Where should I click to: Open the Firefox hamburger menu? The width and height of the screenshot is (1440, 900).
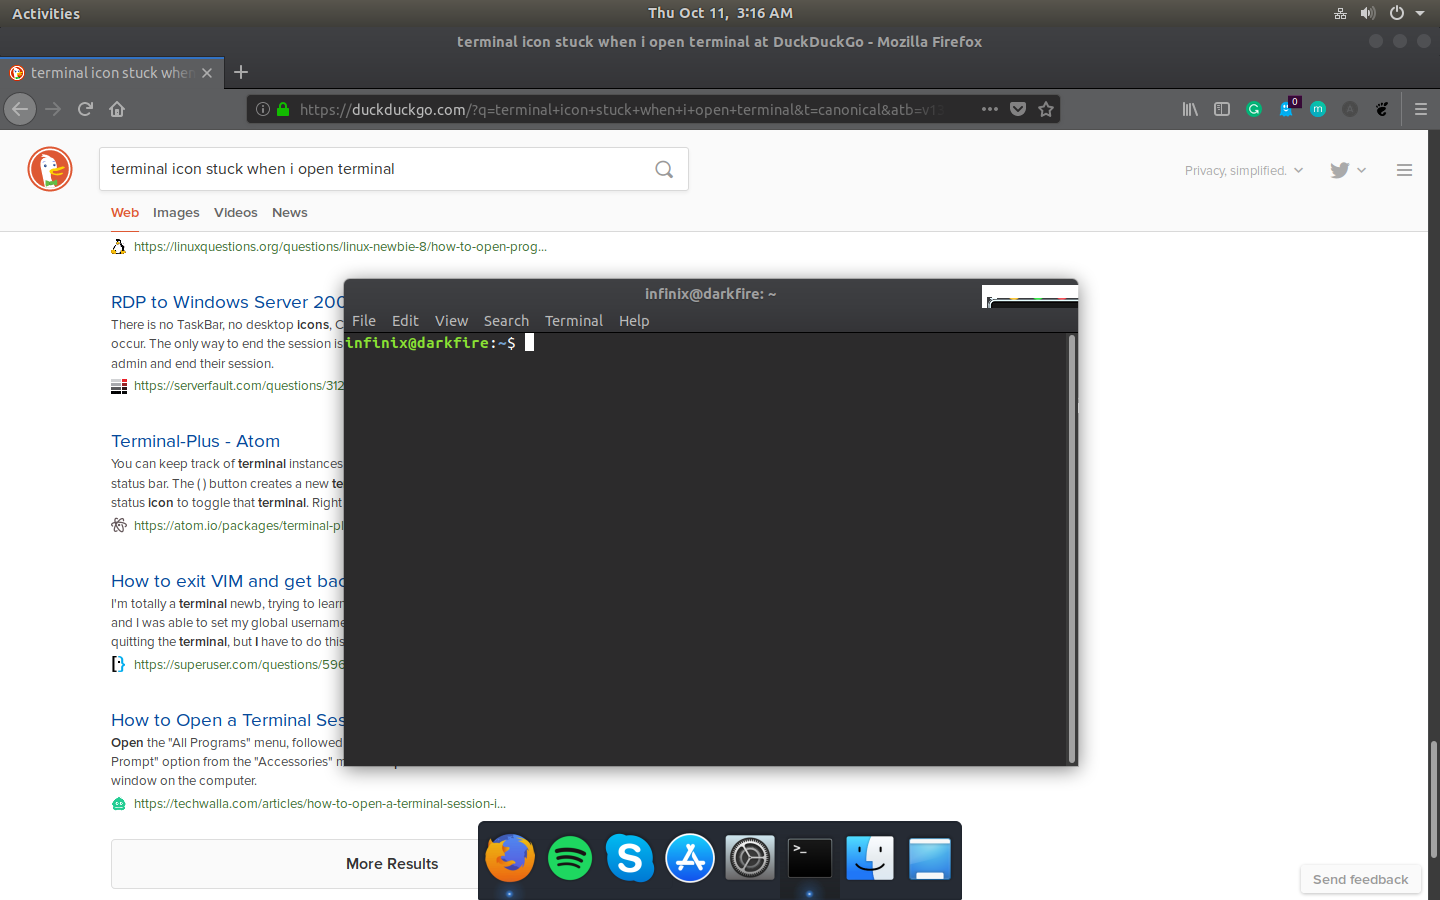click(1421, 109)
